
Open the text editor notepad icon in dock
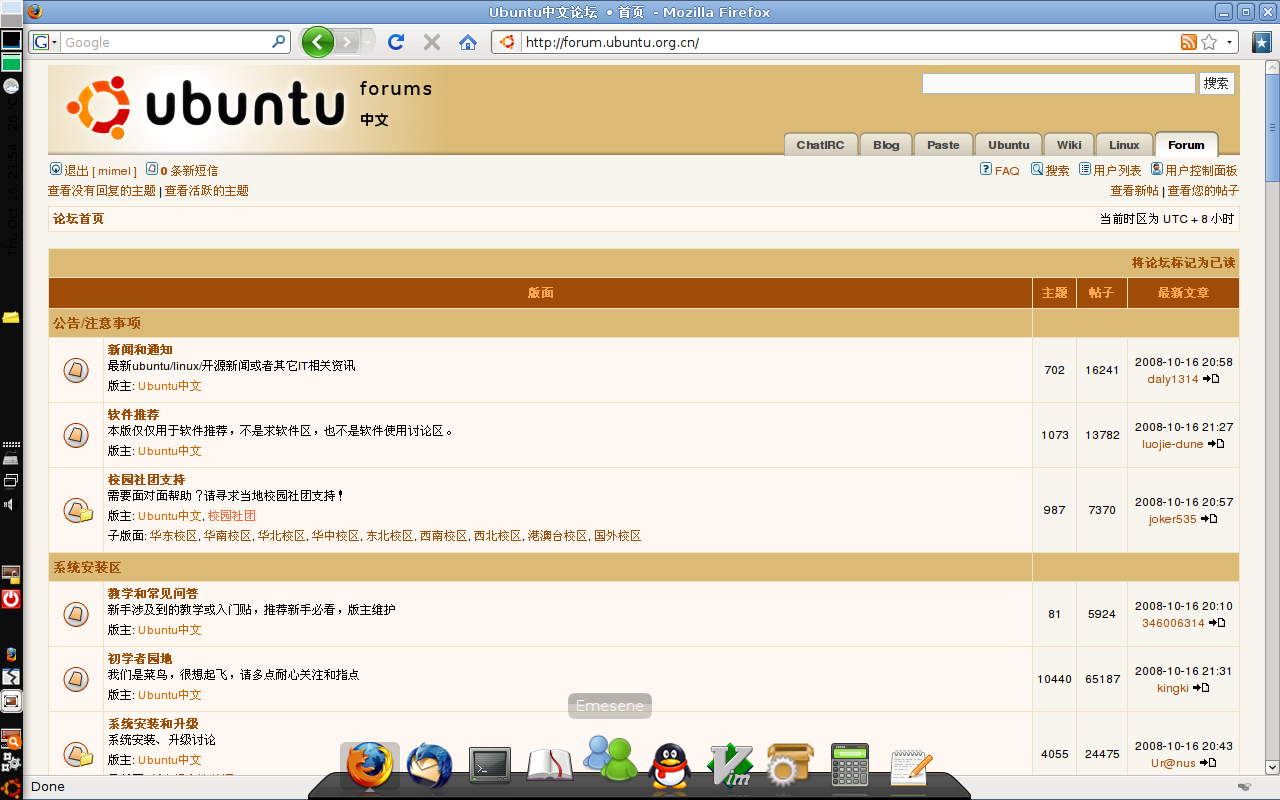[910, 767]
